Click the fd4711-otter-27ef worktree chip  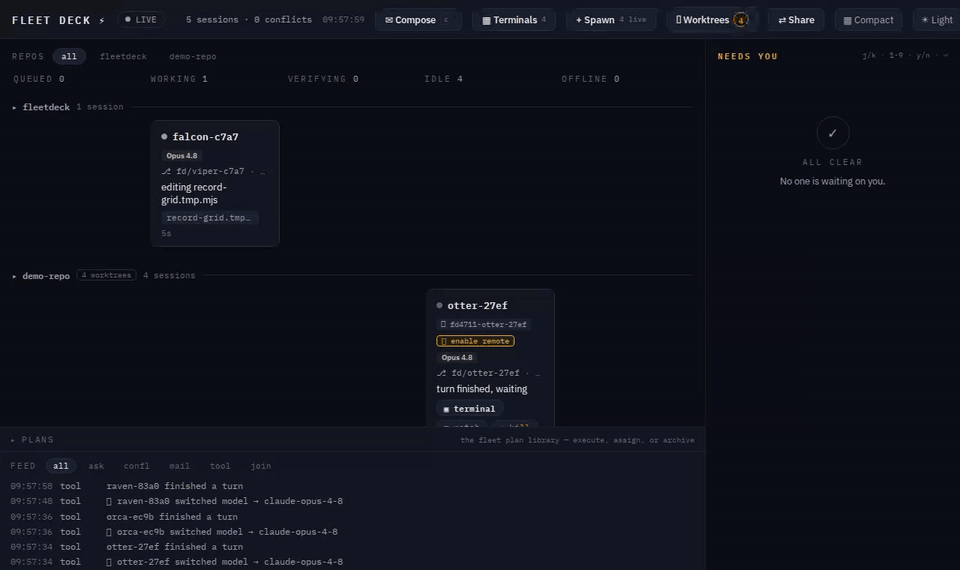click(x=484, y=324)
